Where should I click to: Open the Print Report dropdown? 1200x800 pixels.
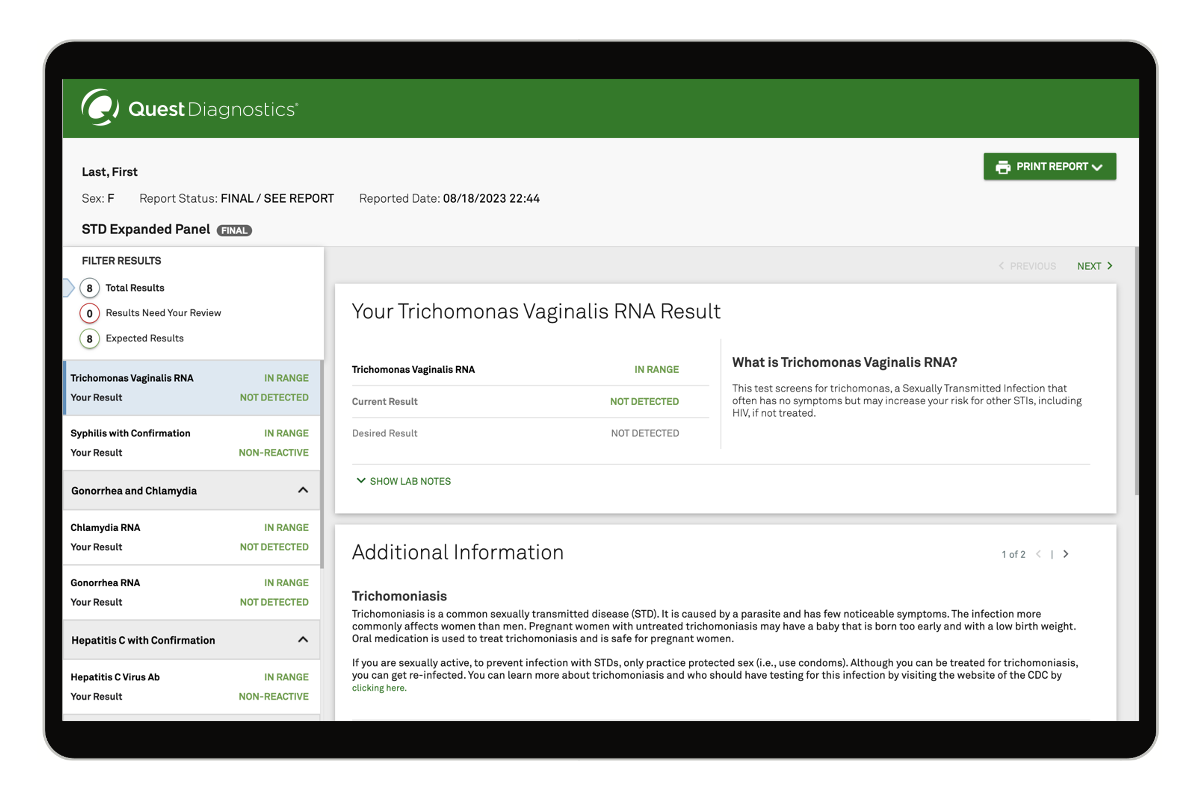1097,166
